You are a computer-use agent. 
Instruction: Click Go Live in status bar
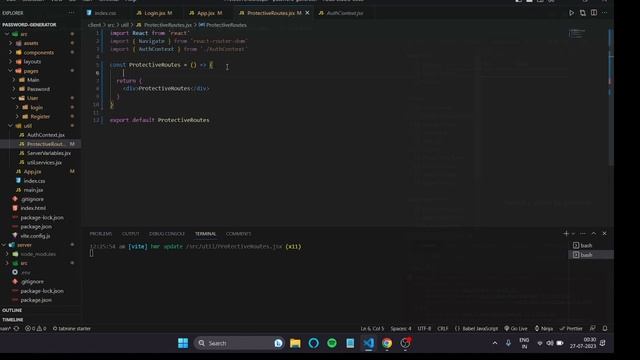[x=516, y=328]
